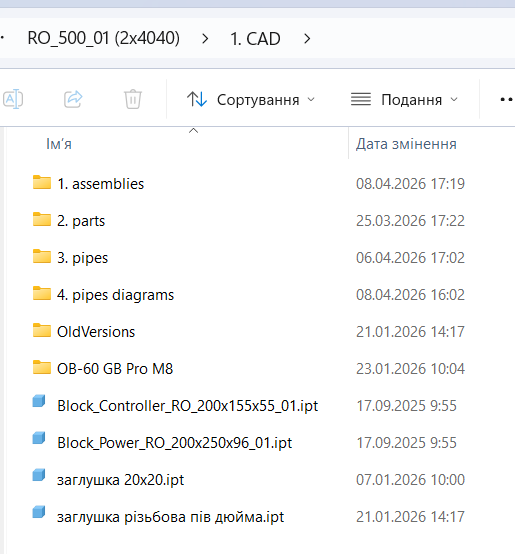Sort by Дата змінення column header
Viewport: 515px width, 554px height.
(406, 144)
